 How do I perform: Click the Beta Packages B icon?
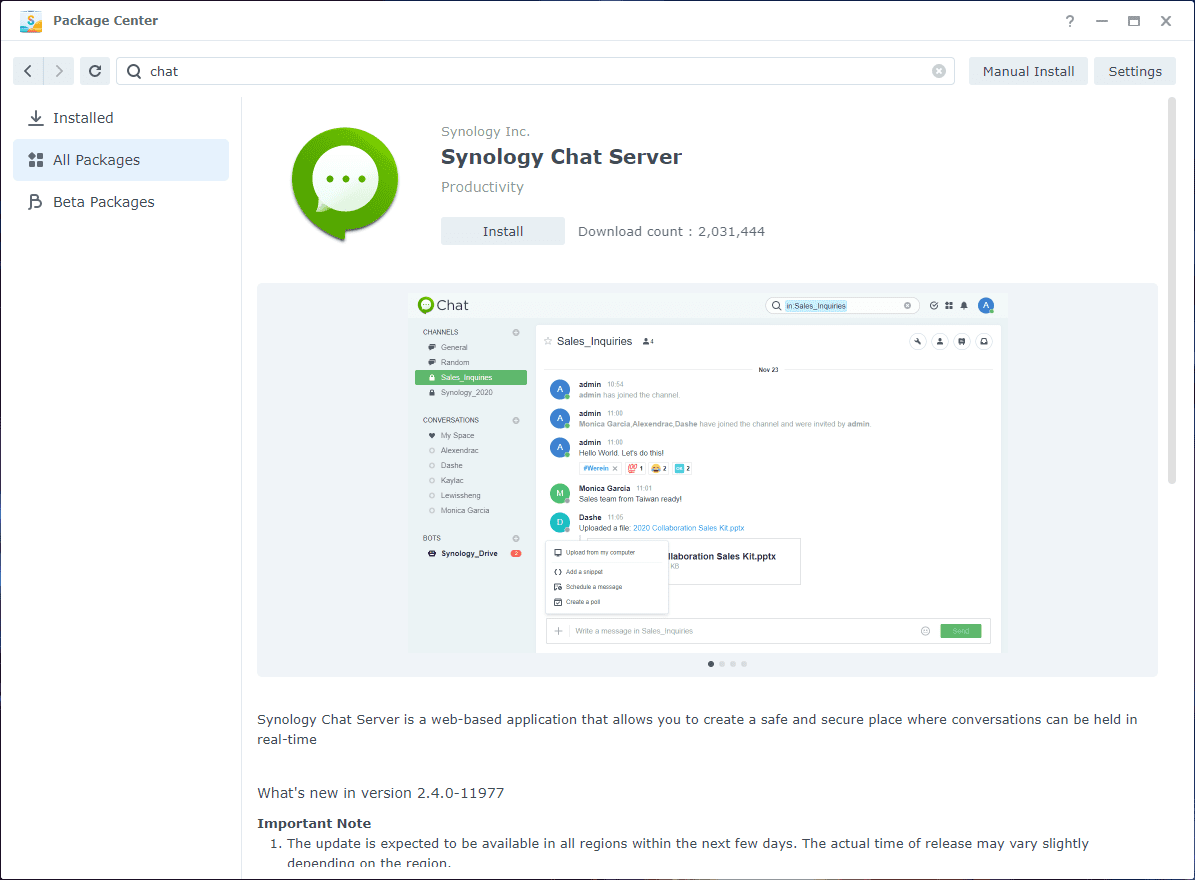point(35,202)
